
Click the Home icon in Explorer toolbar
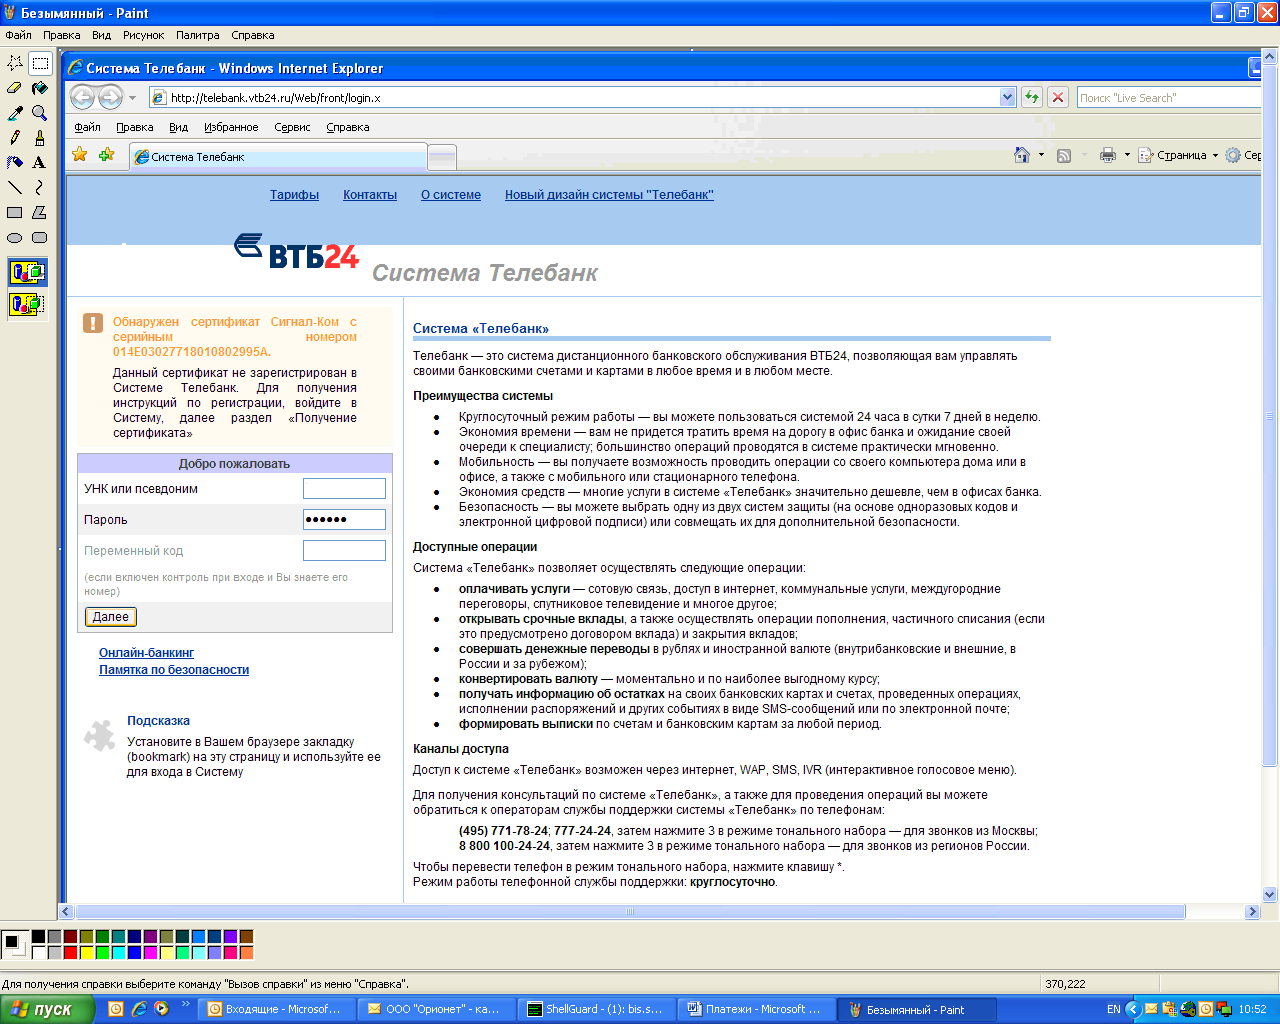[x=1021, y=155]
